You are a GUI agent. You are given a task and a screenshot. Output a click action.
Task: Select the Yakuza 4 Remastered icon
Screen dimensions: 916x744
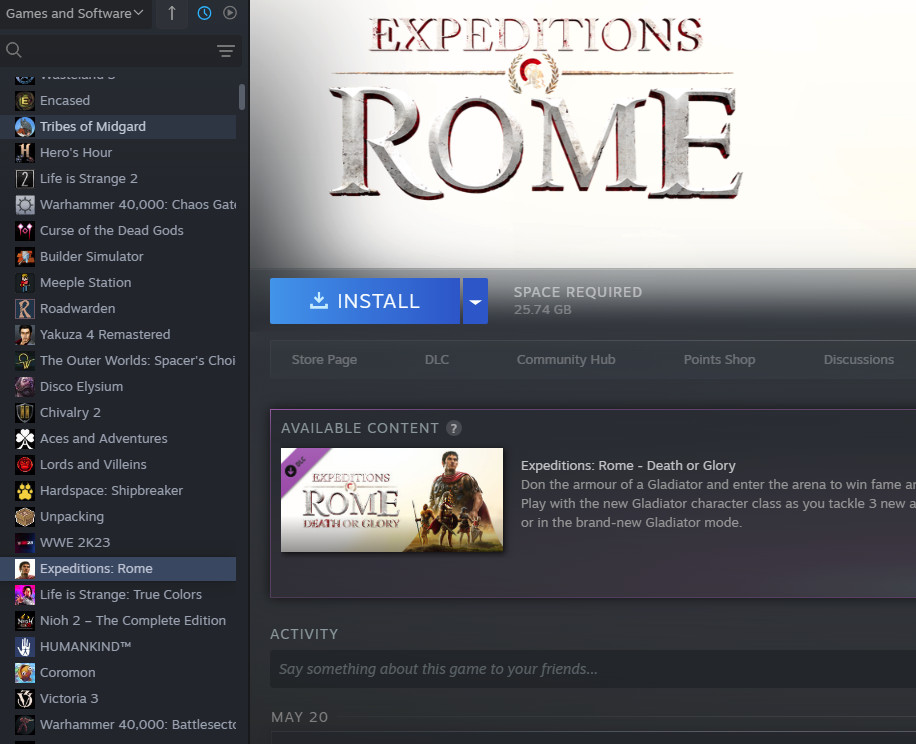[25, 335]
